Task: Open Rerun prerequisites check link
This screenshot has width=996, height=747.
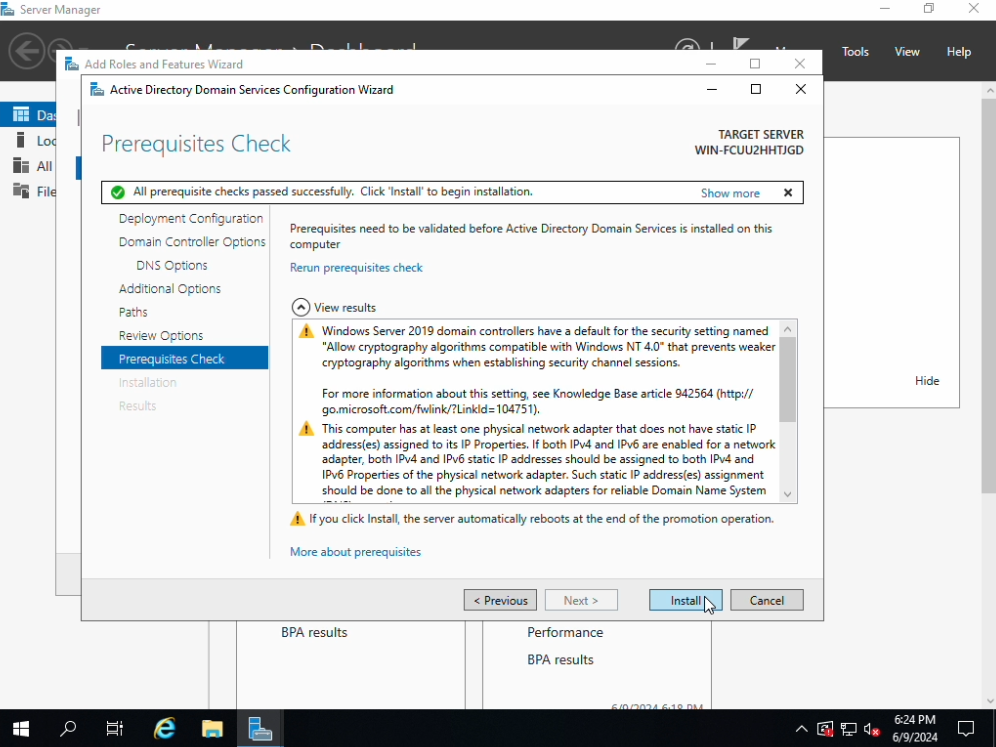Action: 356,267
